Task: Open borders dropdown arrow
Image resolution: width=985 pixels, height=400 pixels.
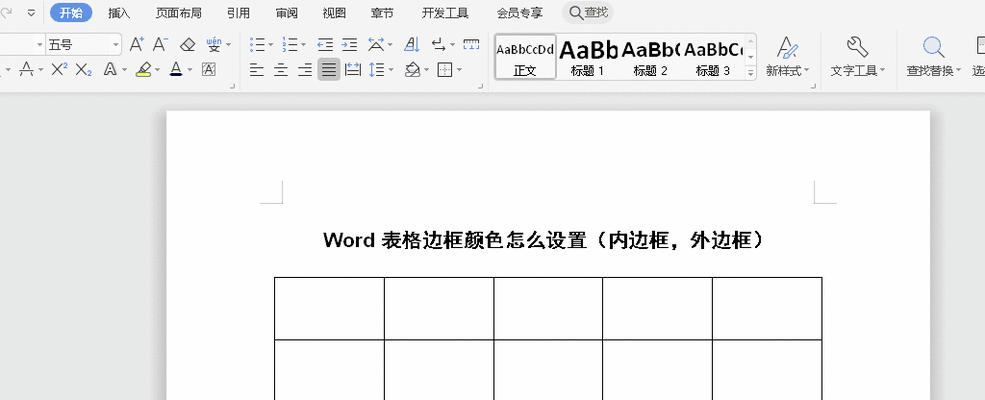Action: click(x=459, y=70)
